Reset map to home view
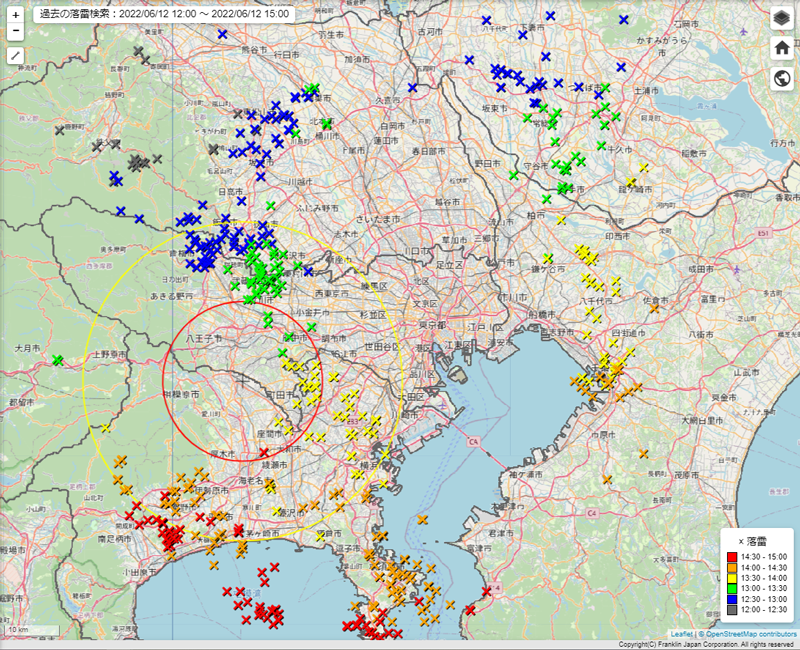The image size is (800, 650). [781, 48]
